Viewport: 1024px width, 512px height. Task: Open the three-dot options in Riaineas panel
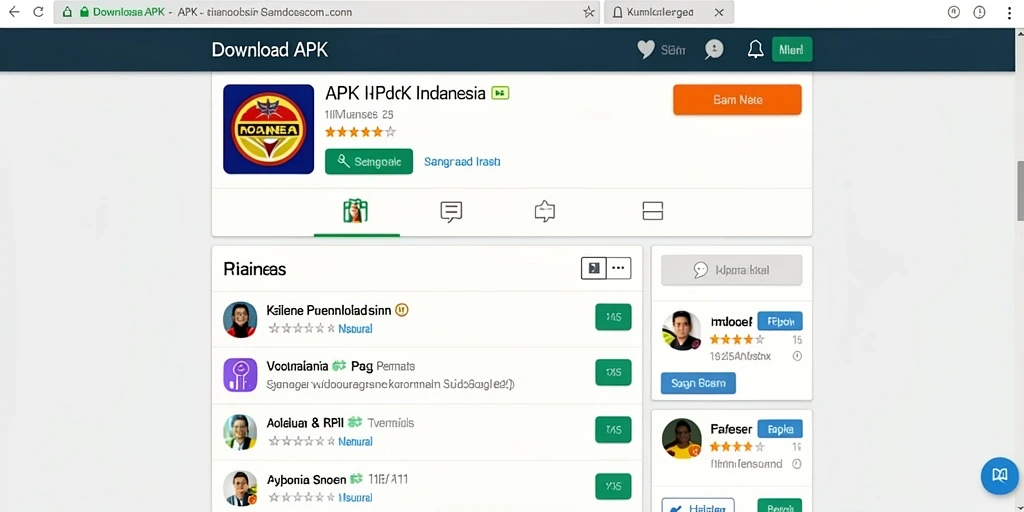point(619,268)
